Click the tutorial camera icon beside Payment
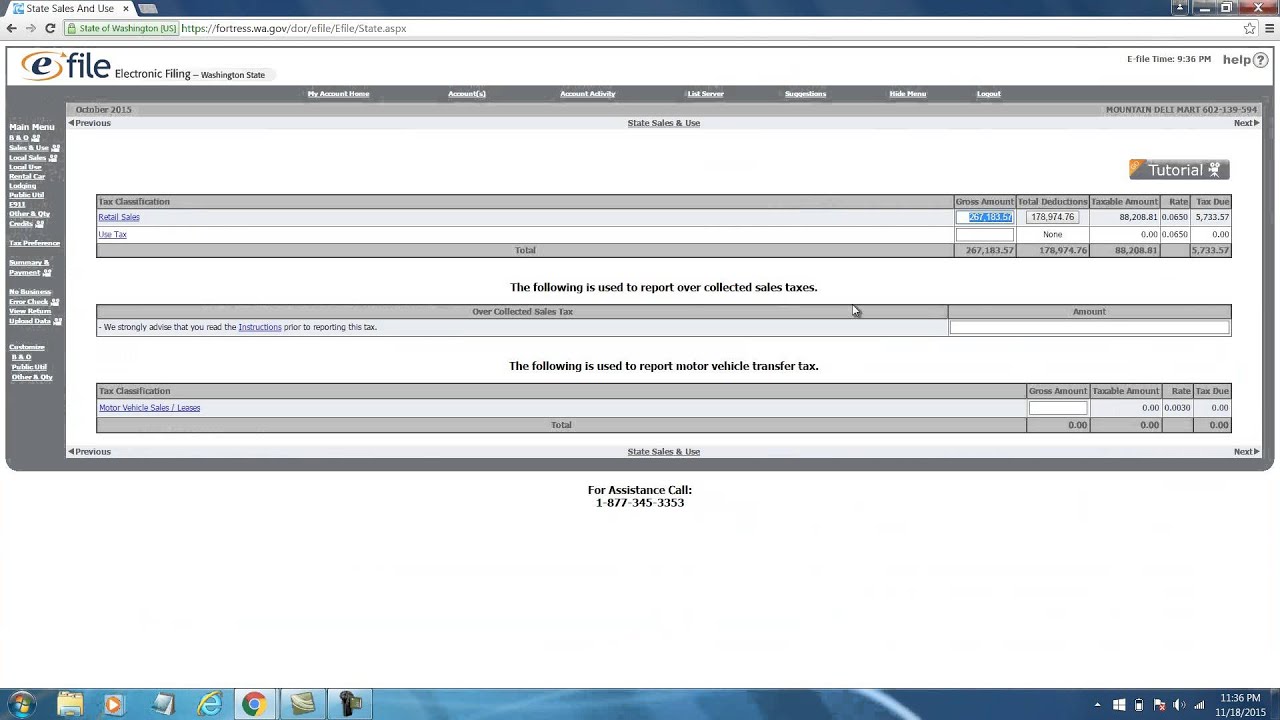Screen dimensions: 1280x720 (47, 272)
